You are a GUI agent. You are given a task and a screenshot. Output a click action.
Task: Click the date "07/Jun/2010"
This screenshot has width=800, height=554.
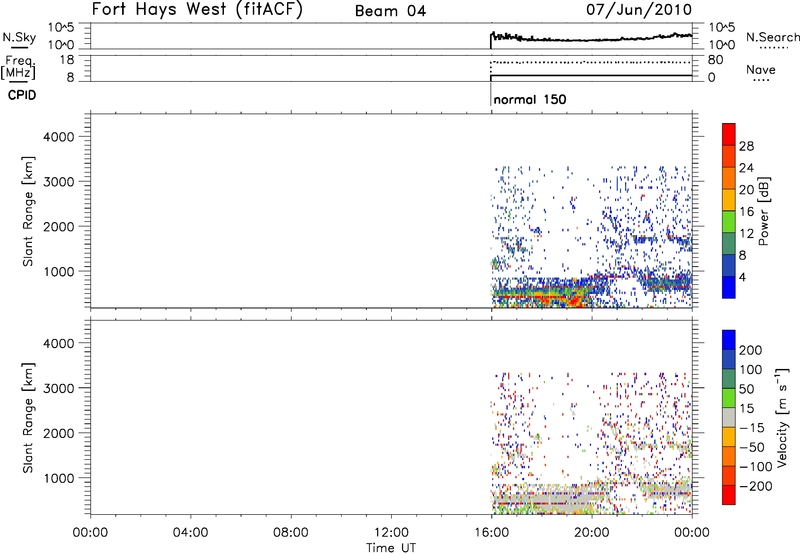(639, 10)
